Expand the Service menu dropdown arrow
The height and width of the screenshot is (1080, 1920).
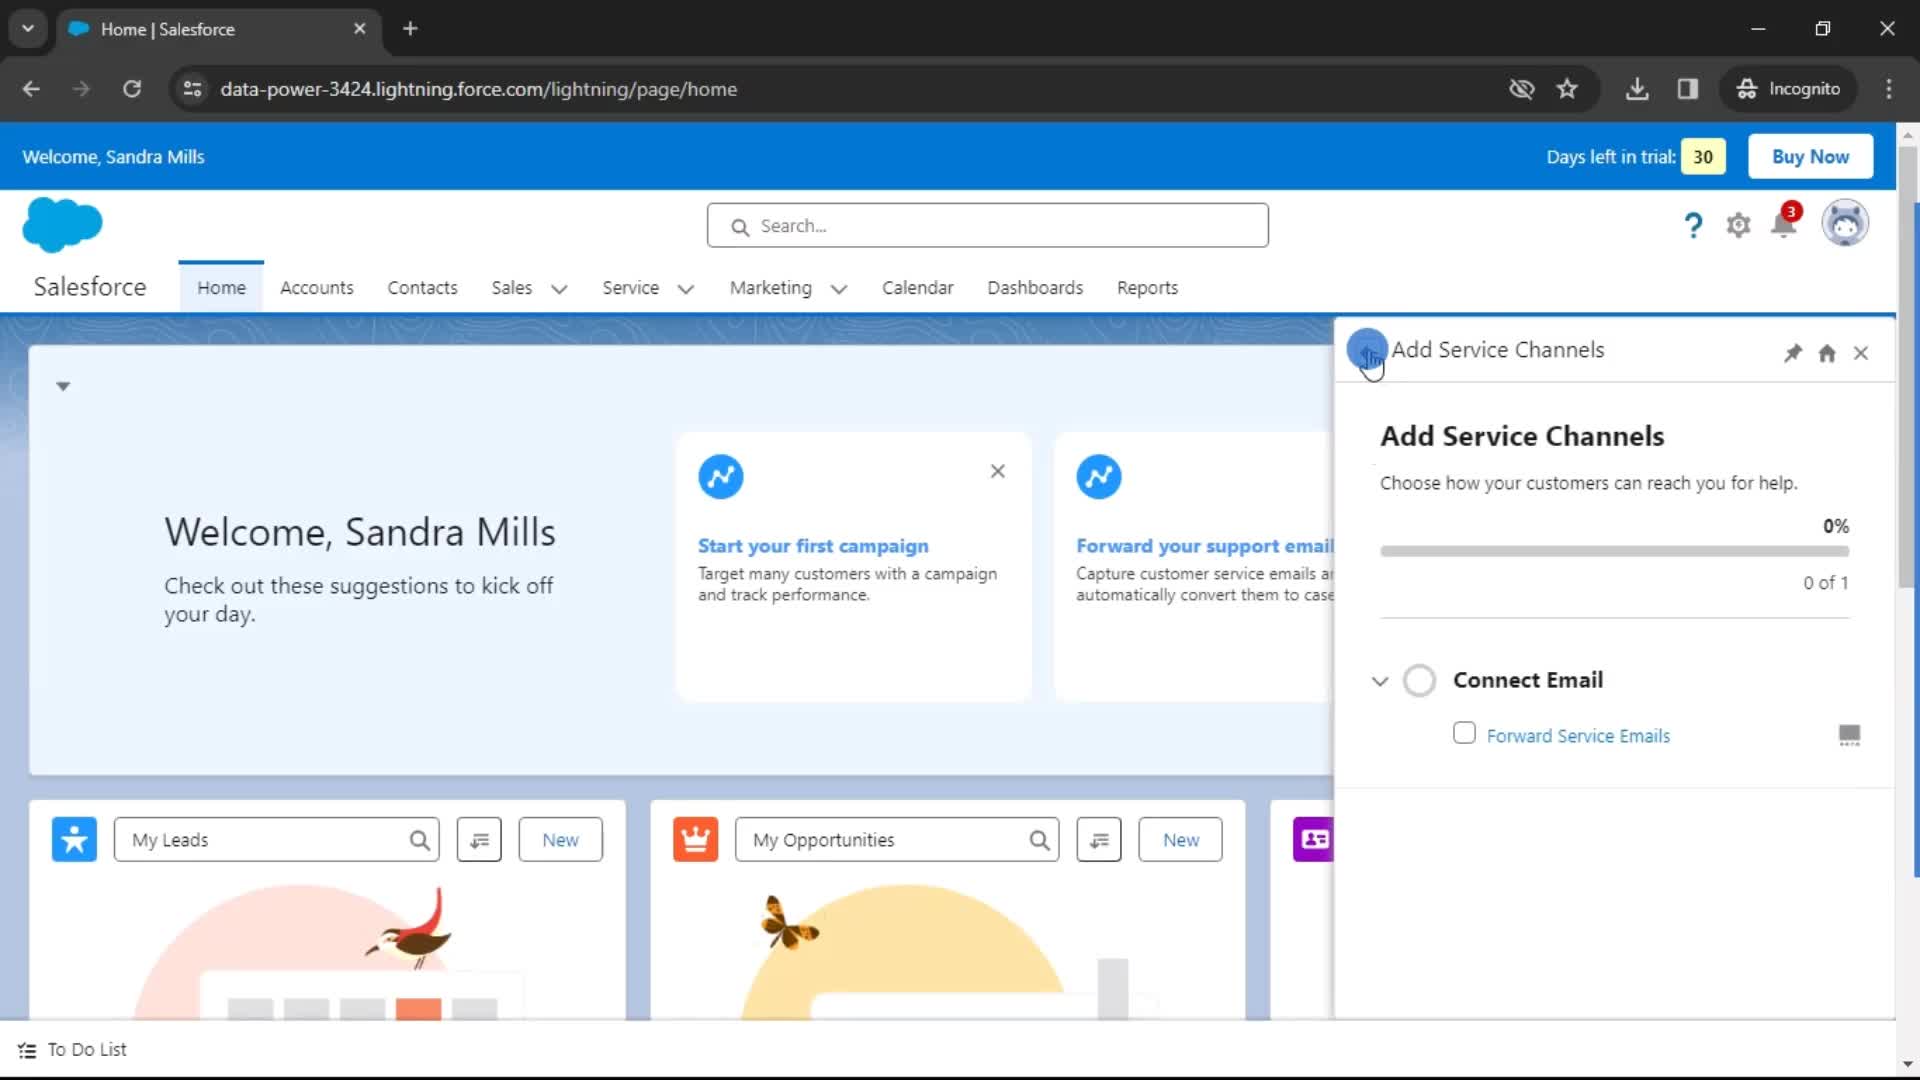(686, 289)
